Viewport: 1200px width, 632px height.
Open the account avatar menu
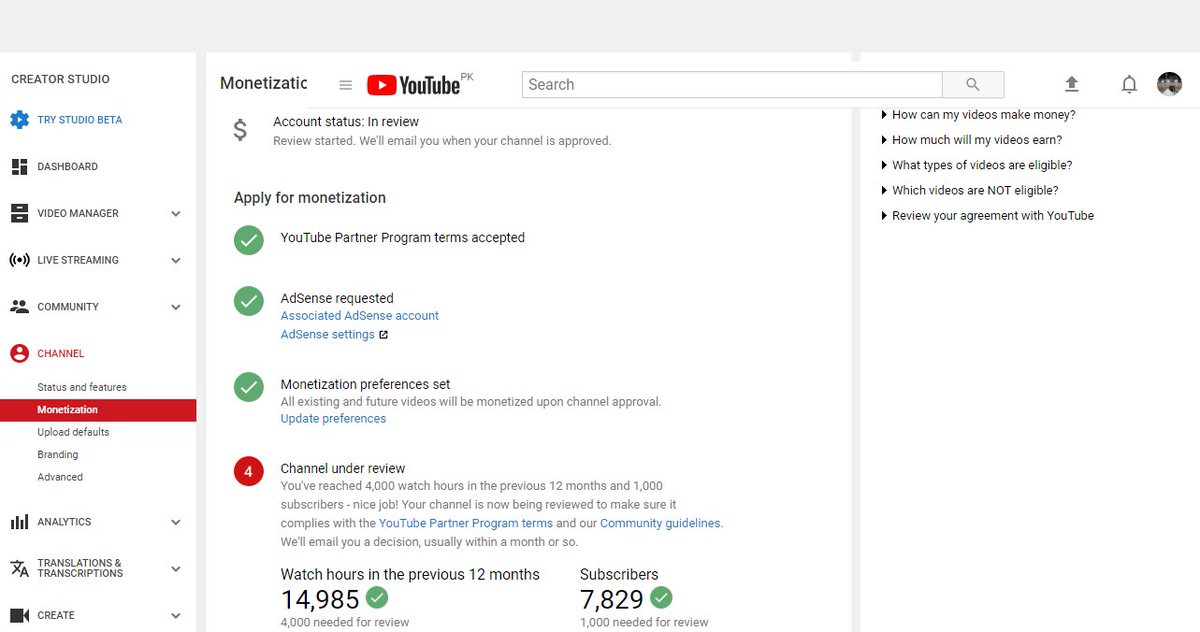tap(1169, 84)
